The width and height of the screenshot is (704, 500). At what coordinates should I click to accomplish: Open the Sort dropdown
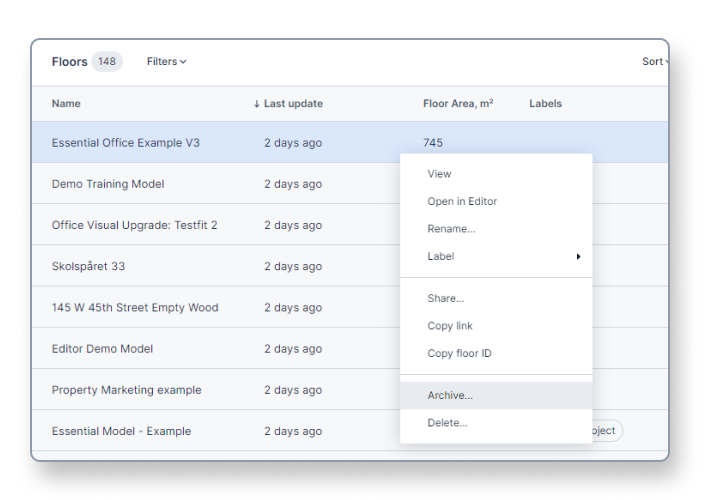[655, 61]
